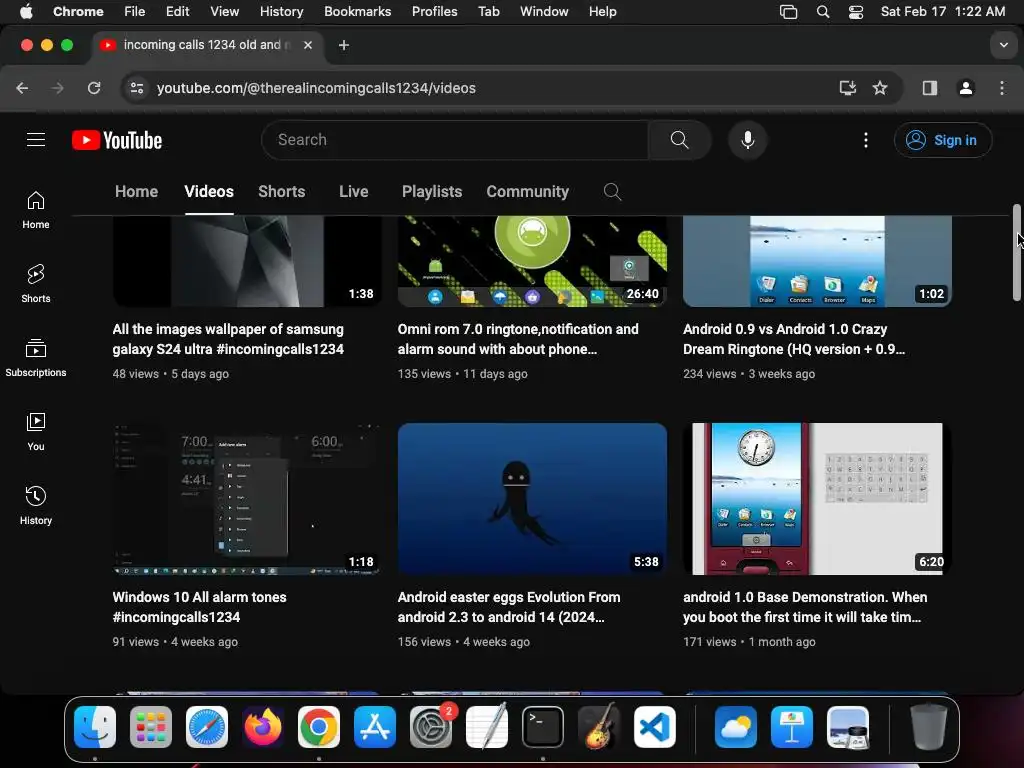Bookmark this page with the star icon
Viewport: 1024px width, 768px height.
(880, 88)
